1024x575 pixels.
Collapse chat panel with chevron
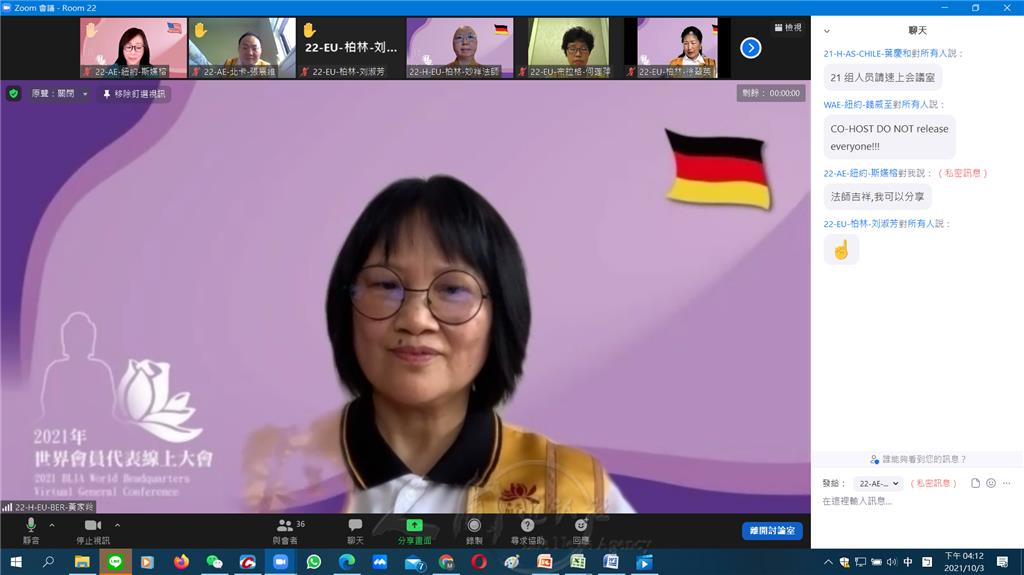[x=827, y=31]
